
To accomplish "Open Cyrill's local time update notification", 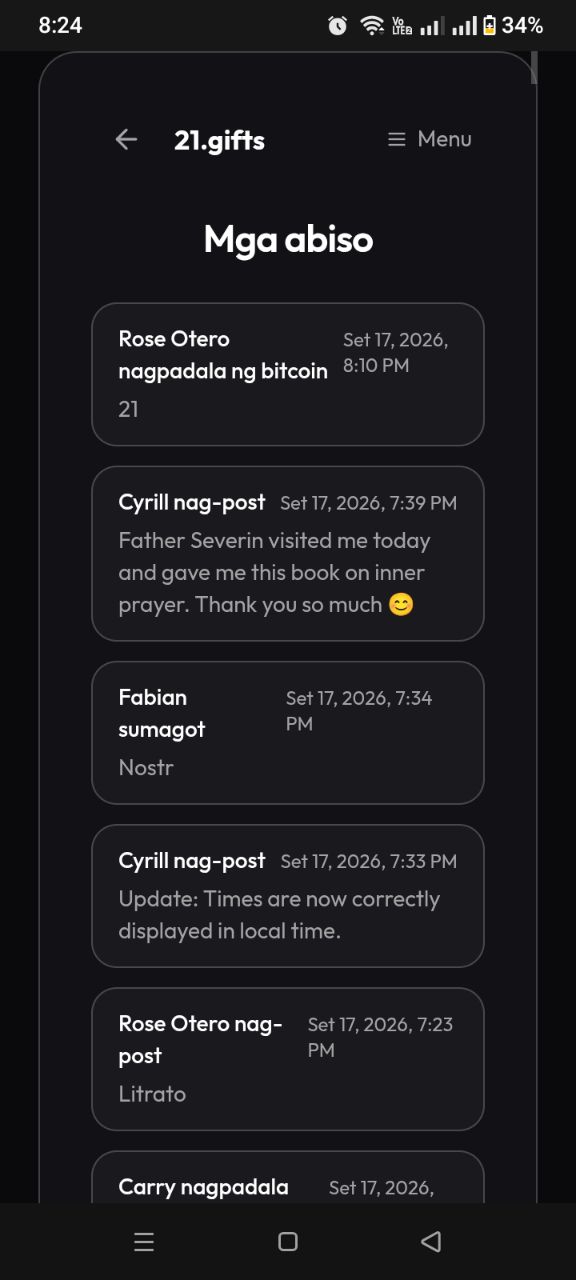I will tap(288, 895).
